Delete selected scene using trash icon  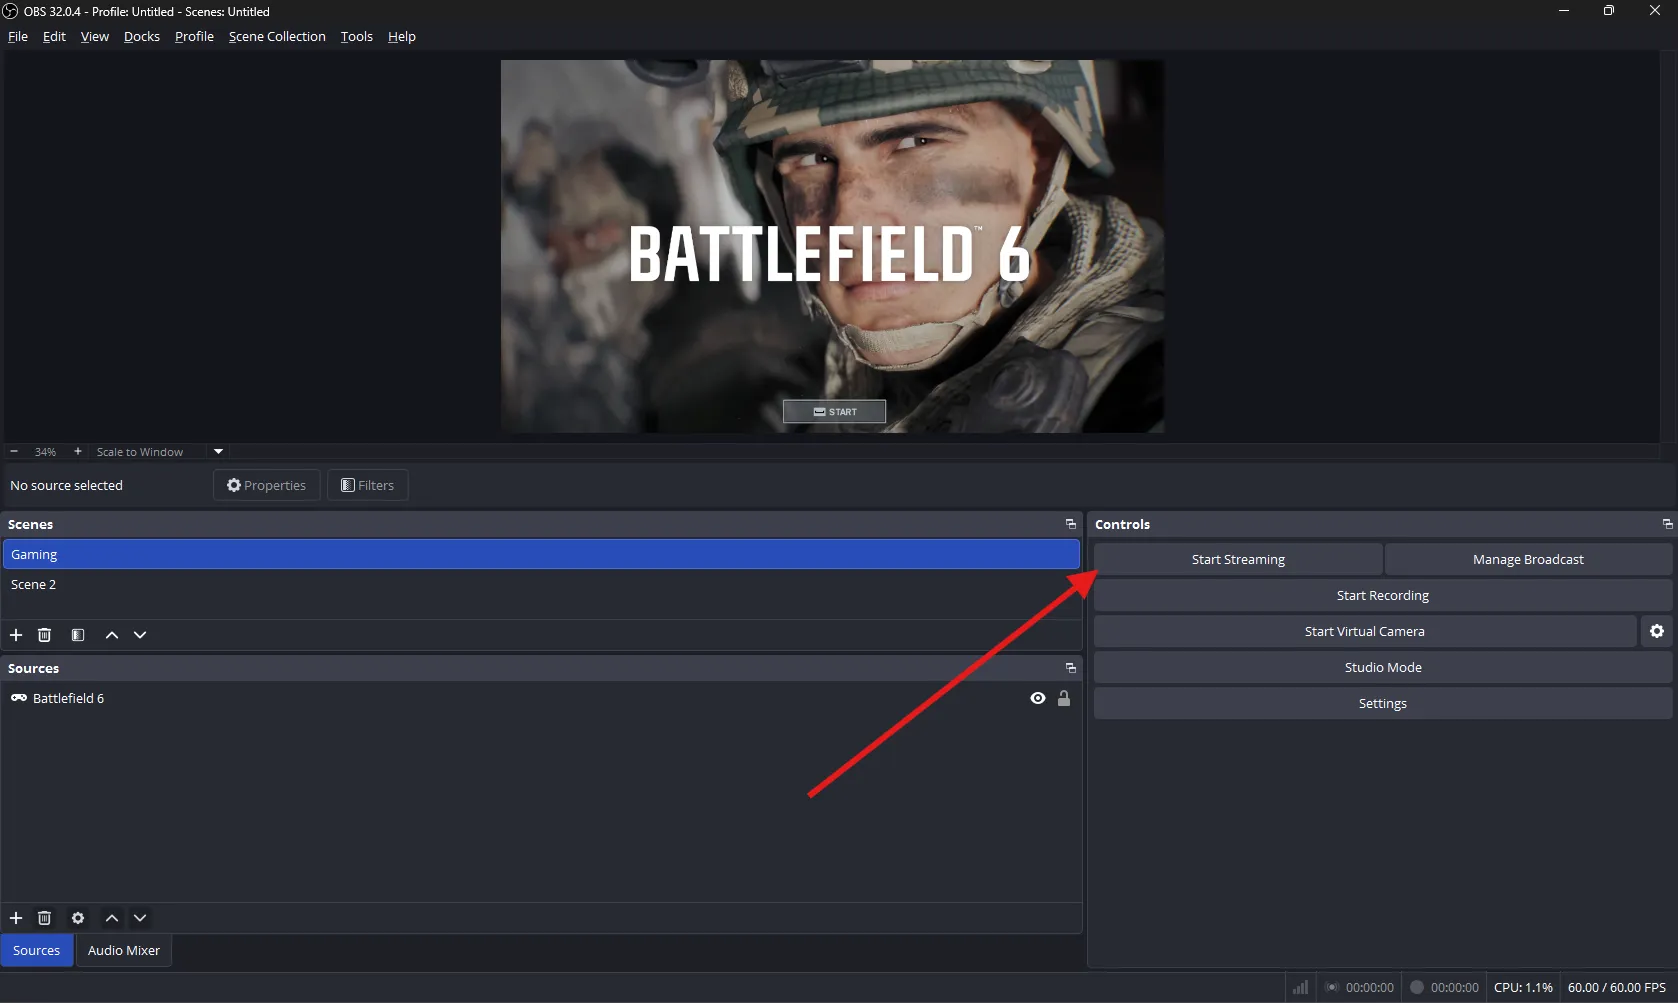44,635
